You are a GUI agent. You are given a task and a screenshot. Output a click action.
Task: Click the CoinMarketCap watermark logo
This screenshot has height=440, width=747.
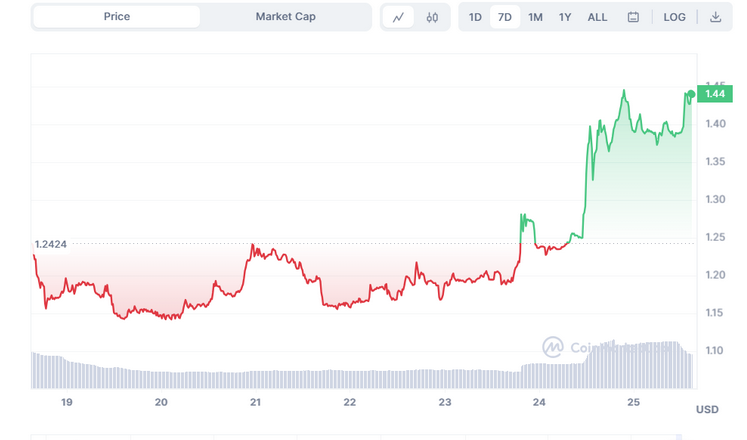[553, 347]
